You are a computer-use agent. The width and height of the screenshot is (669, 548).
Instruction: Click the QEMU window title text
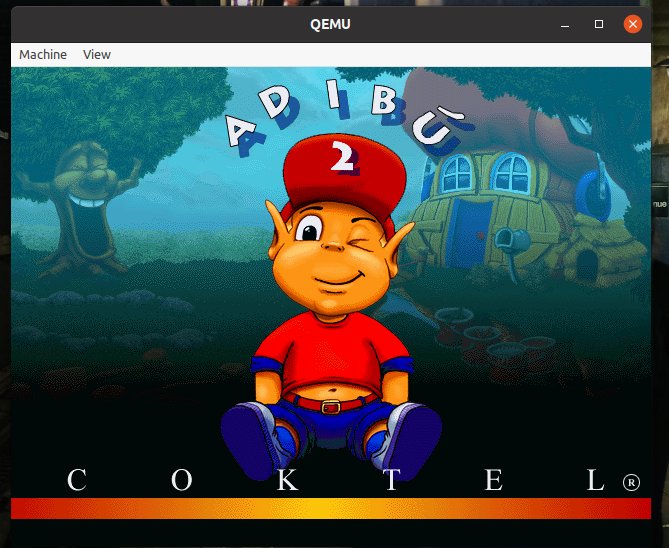click(334, 22)
